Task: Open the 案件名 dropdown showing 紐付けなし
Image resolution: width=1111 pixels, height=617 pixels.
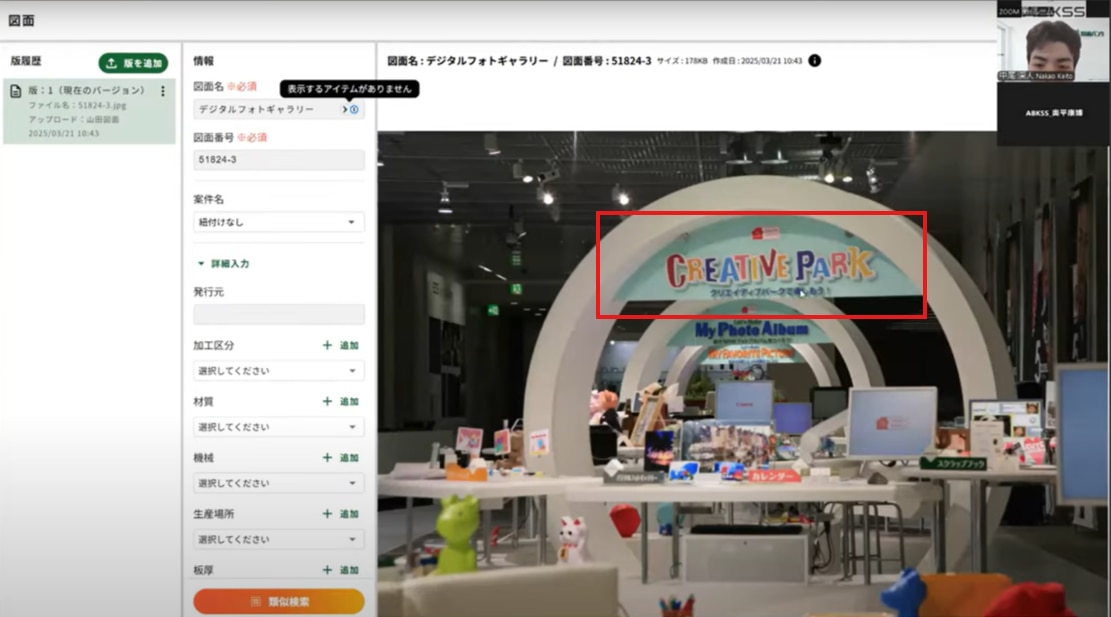Action: (x=278, y=222)
